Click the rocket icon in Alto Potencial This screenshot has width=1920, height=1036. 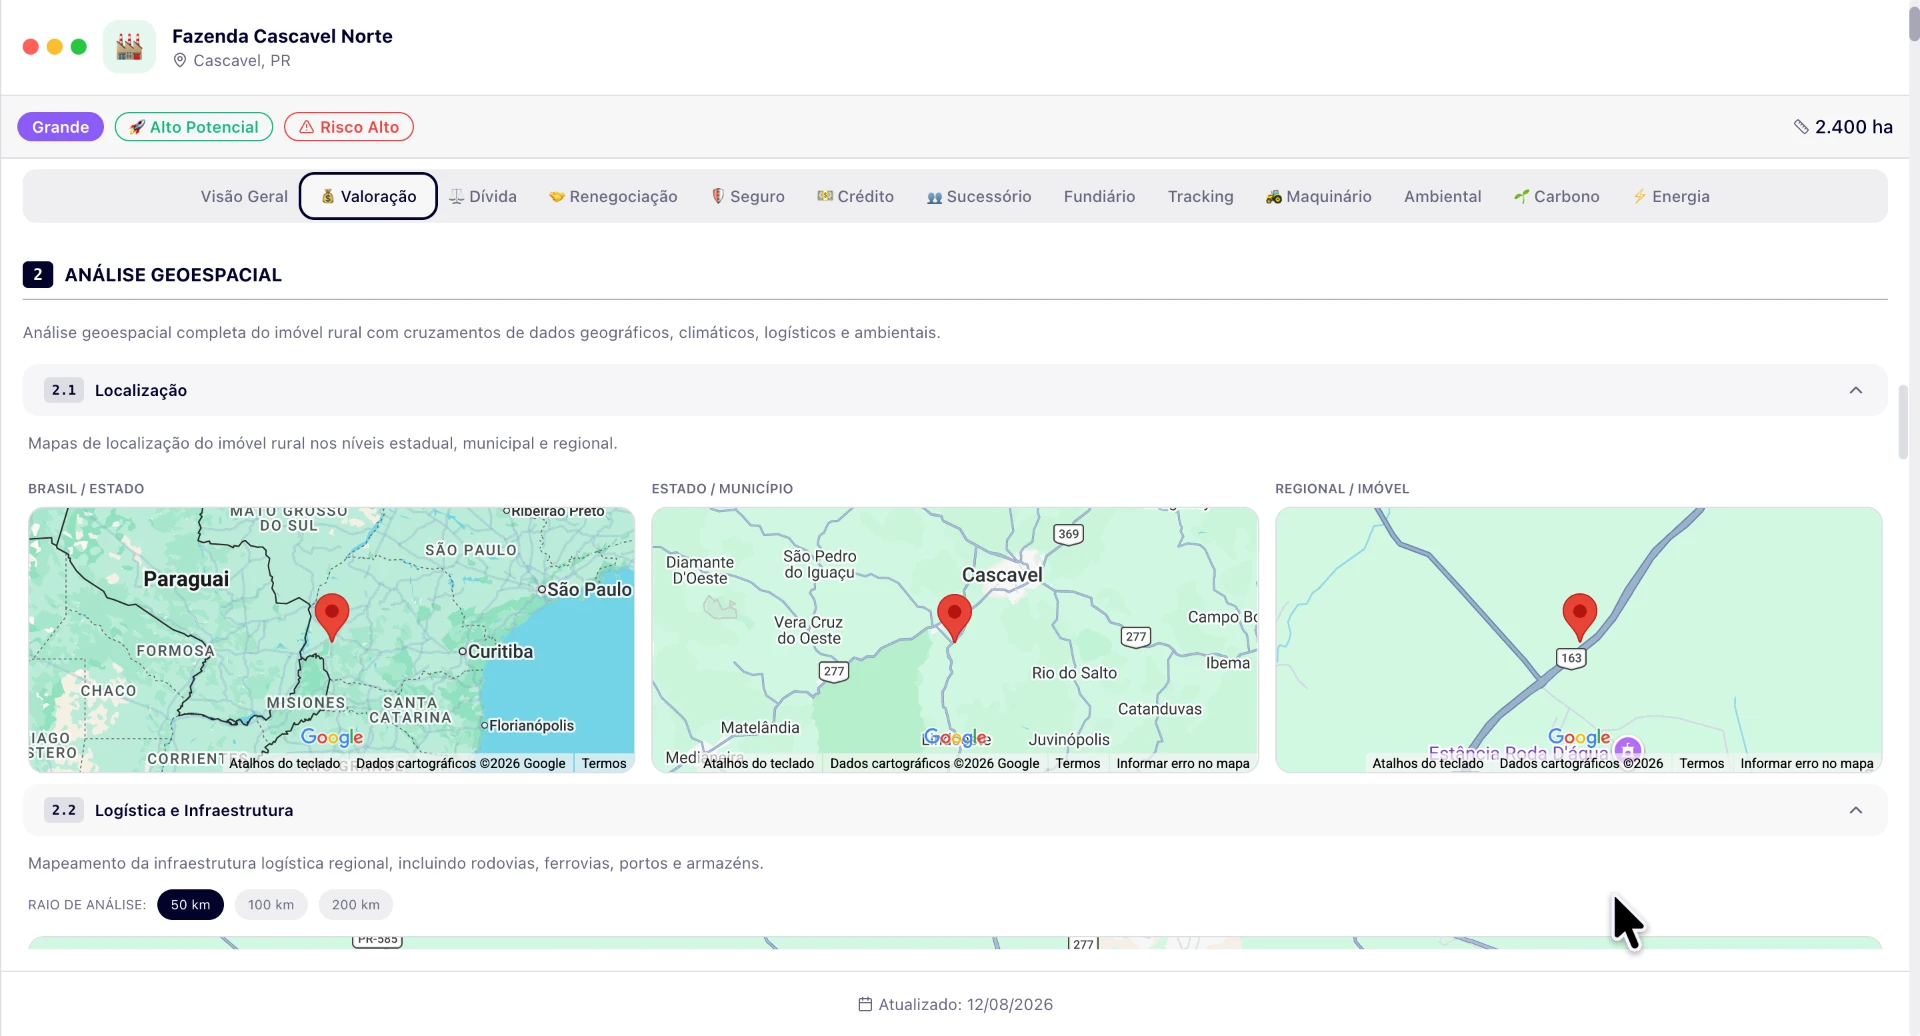point(137,127)
